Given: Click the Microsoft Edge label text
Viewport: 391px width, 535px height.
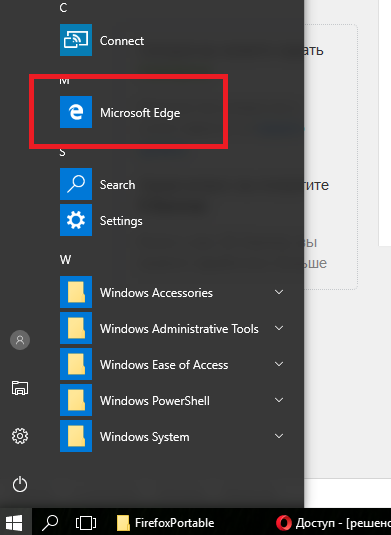Looking at the screenshot, I should click(x=140, y=113).
